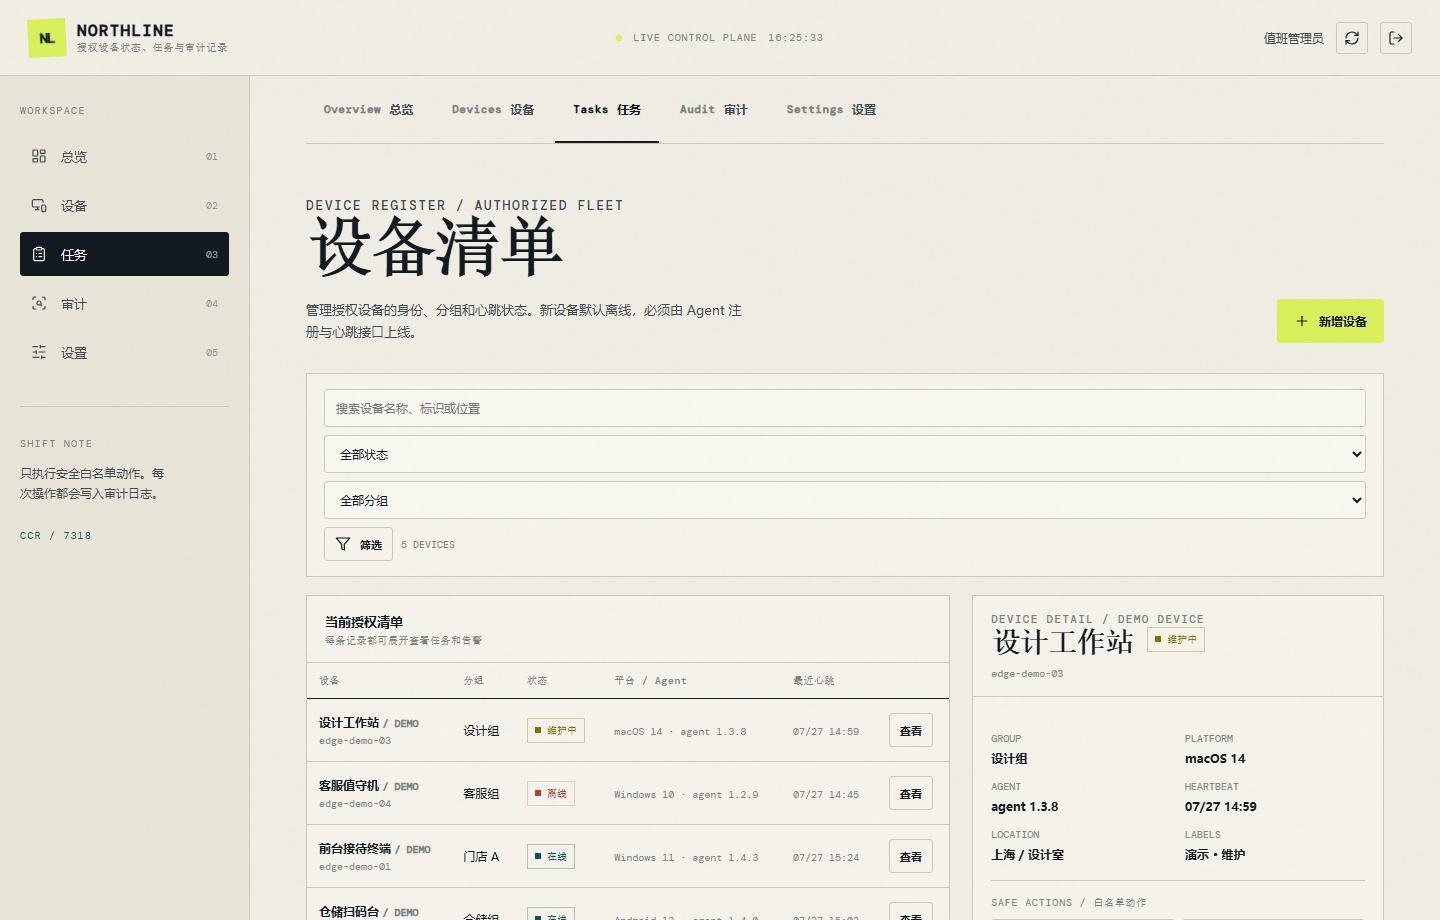Click Windows 10 agent 1.2.9 cell
The image size is (1440, 920).
[686, 794]
